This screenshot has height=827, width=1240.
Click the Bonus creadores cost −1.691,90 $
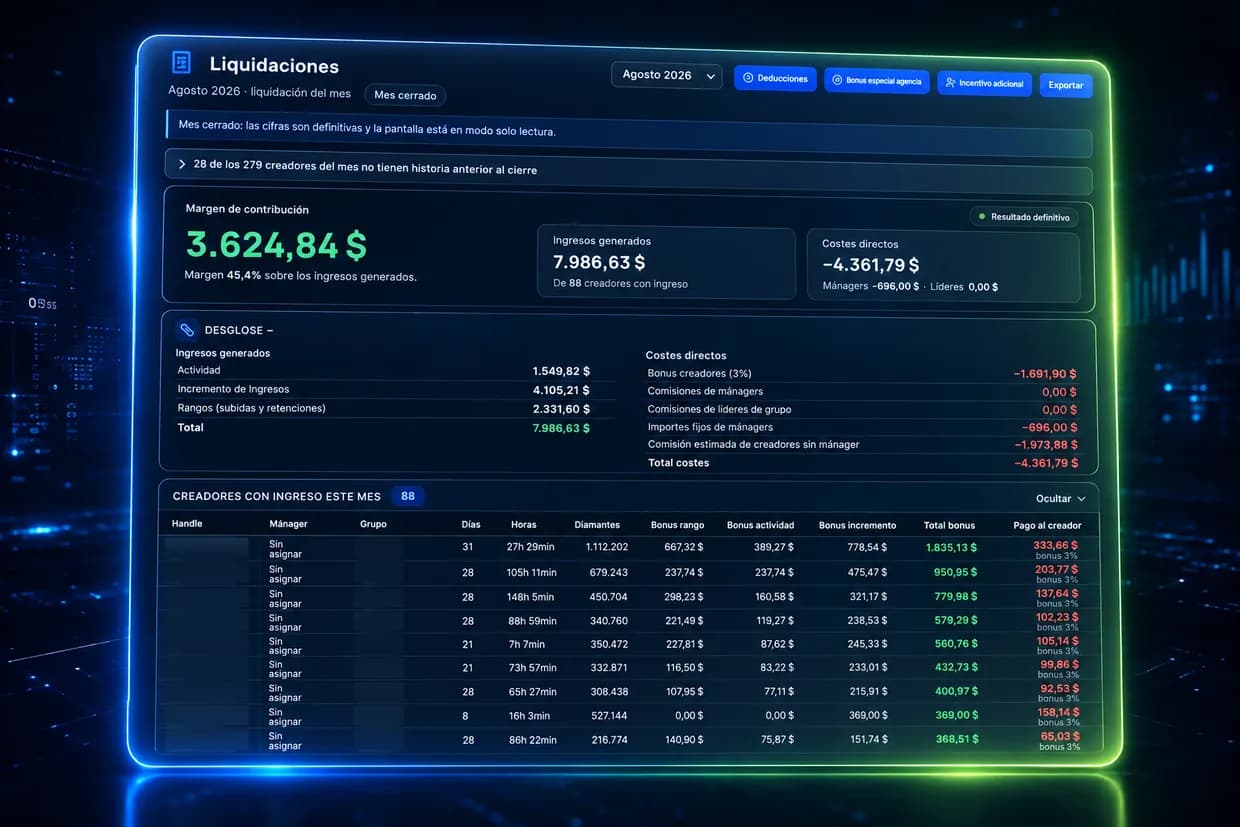click(1045, 374)
